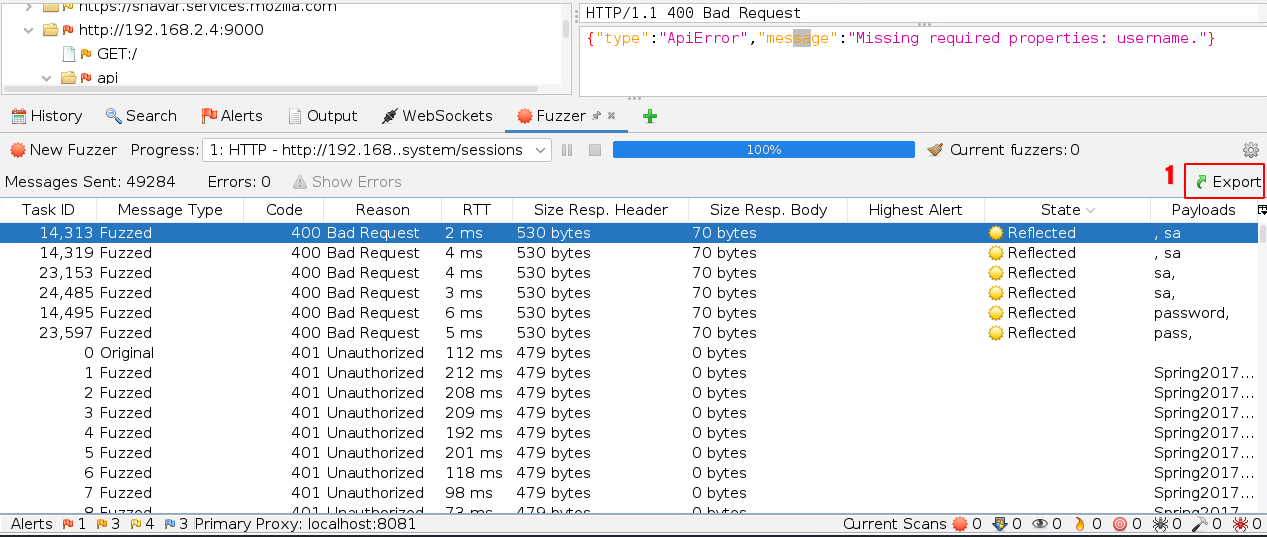
Task: Open the WebSockets tab
Action: coord(436,116)
